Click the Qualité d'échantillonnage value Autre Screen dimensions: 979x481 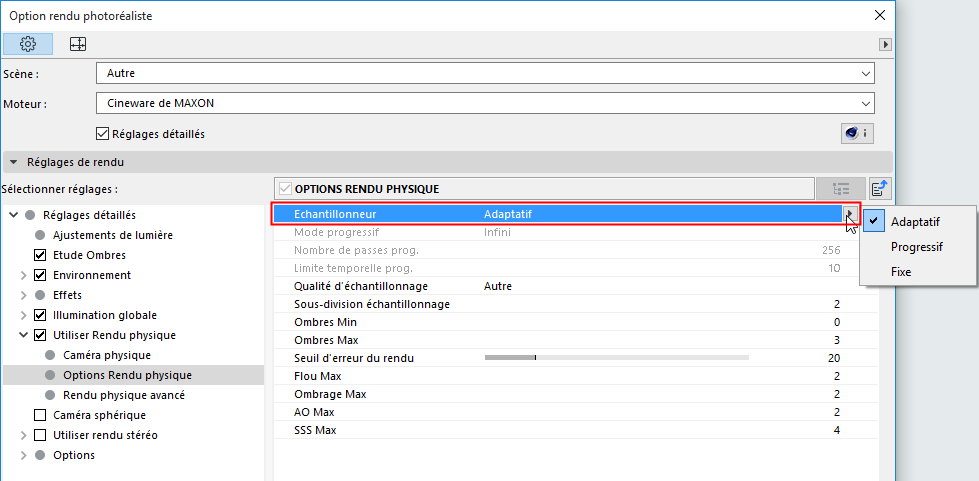click(x=498, y=286)
